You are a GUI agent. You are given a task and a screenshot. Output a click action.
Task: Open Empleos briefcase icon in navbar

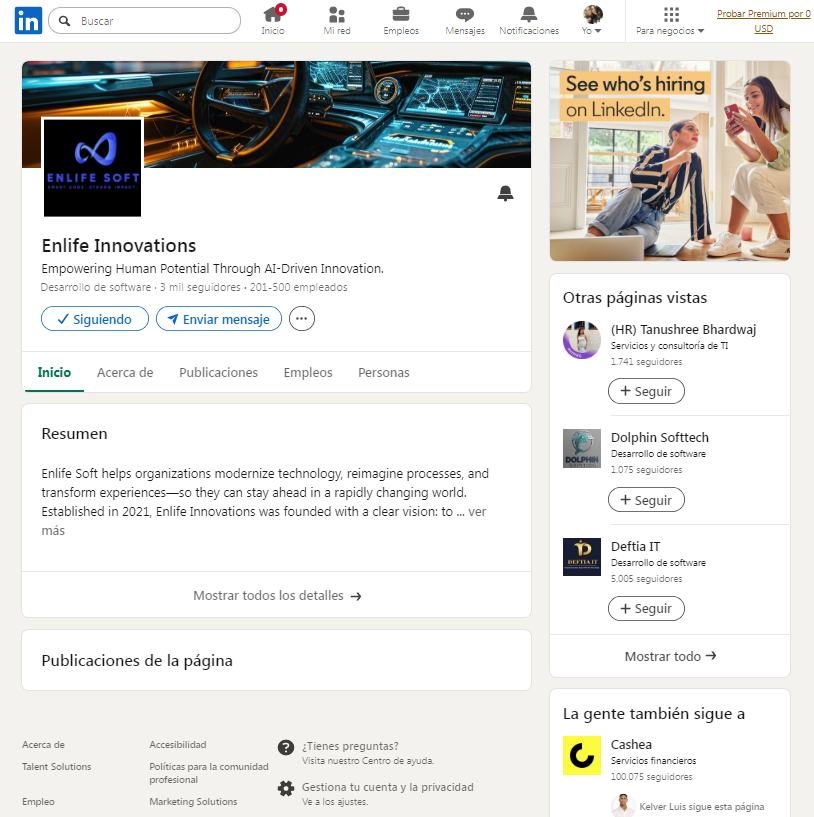(401, 21)
